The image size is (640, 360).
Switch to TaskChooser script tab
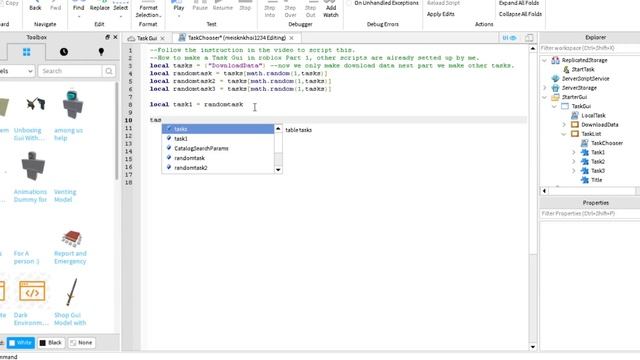236,38
